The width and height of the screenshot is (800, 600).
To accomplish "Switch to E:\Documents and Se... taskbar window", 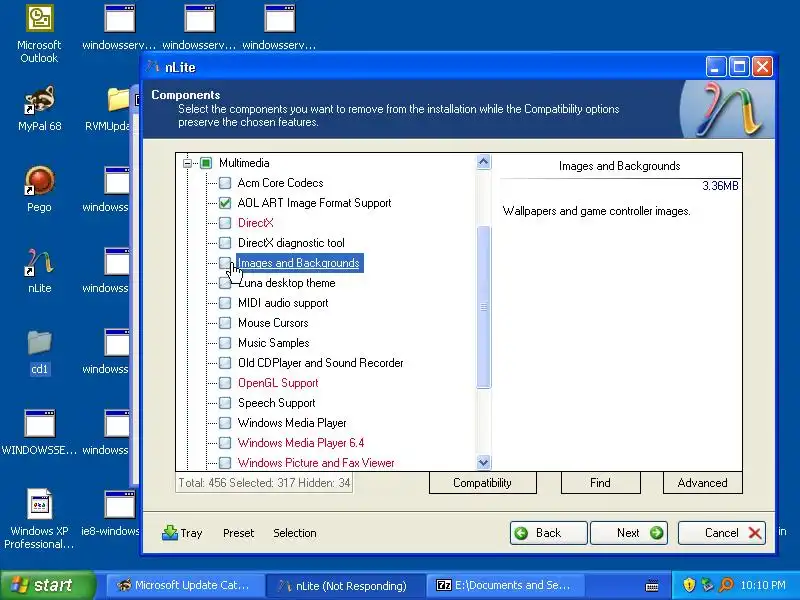I will pos(505,585).
